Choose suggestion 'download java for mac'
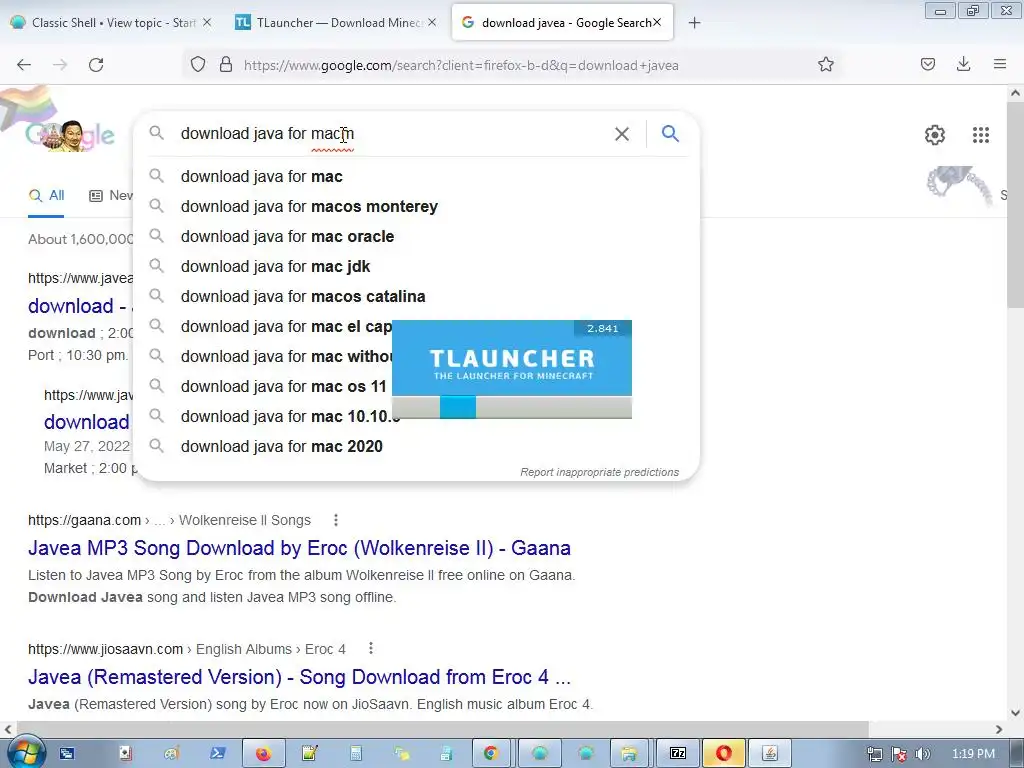This screenshot has width=1024, height=768. [416, 176]
